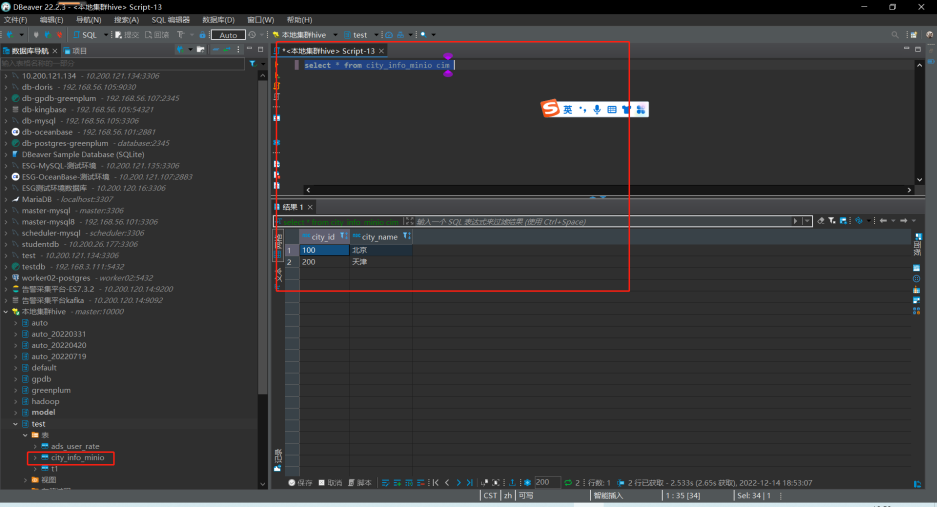Image resolution: width=937 pixels, height=507 pixels.
Task: Toggle the transaction lock icon in toolbar
Action: [202, 35]
